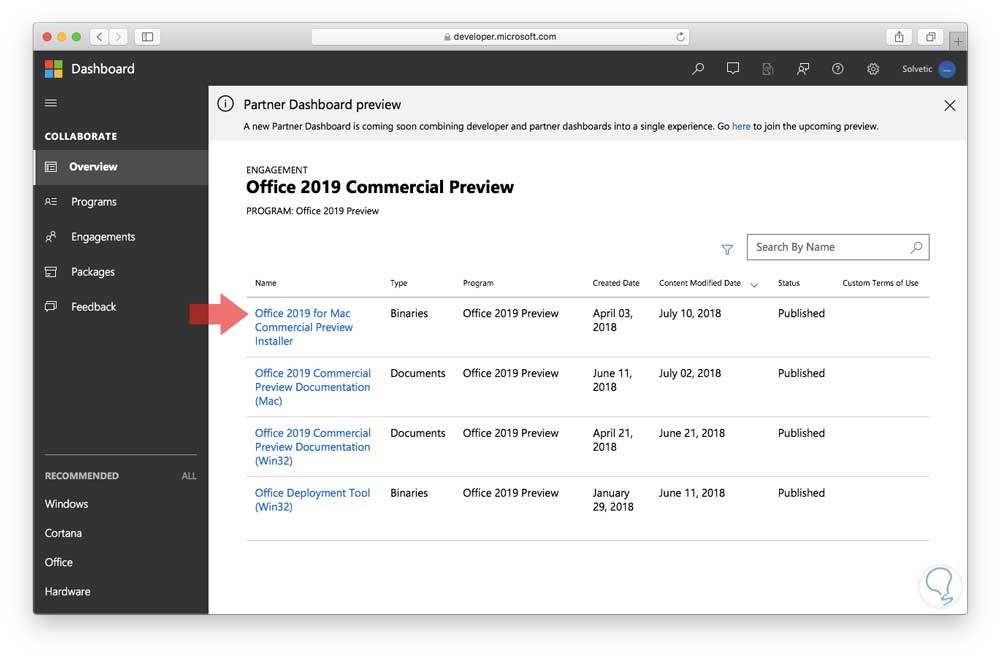Viewport: 1000px width, 657px height.
Task: Close the Partner Dashboard preview banner
Action: coord(950,105)
